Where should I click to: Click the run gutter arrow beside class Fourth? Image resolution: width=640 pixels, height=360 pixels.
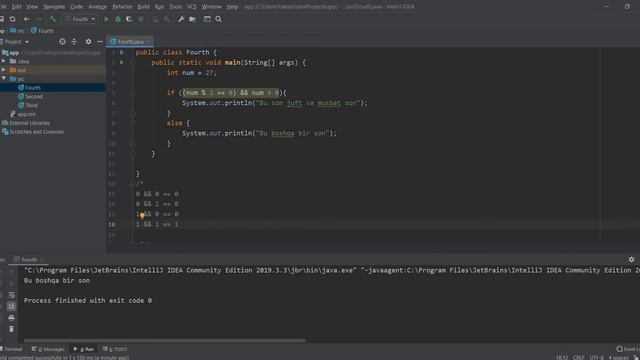click(122, 52)
